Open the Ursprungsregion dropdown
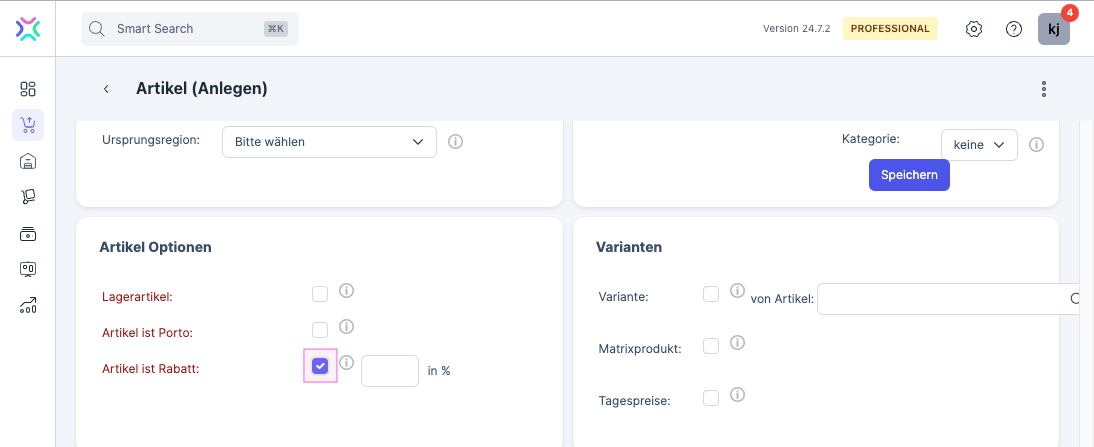Image resolution: width=1094 pixels, height=447 pixels. 329,142
